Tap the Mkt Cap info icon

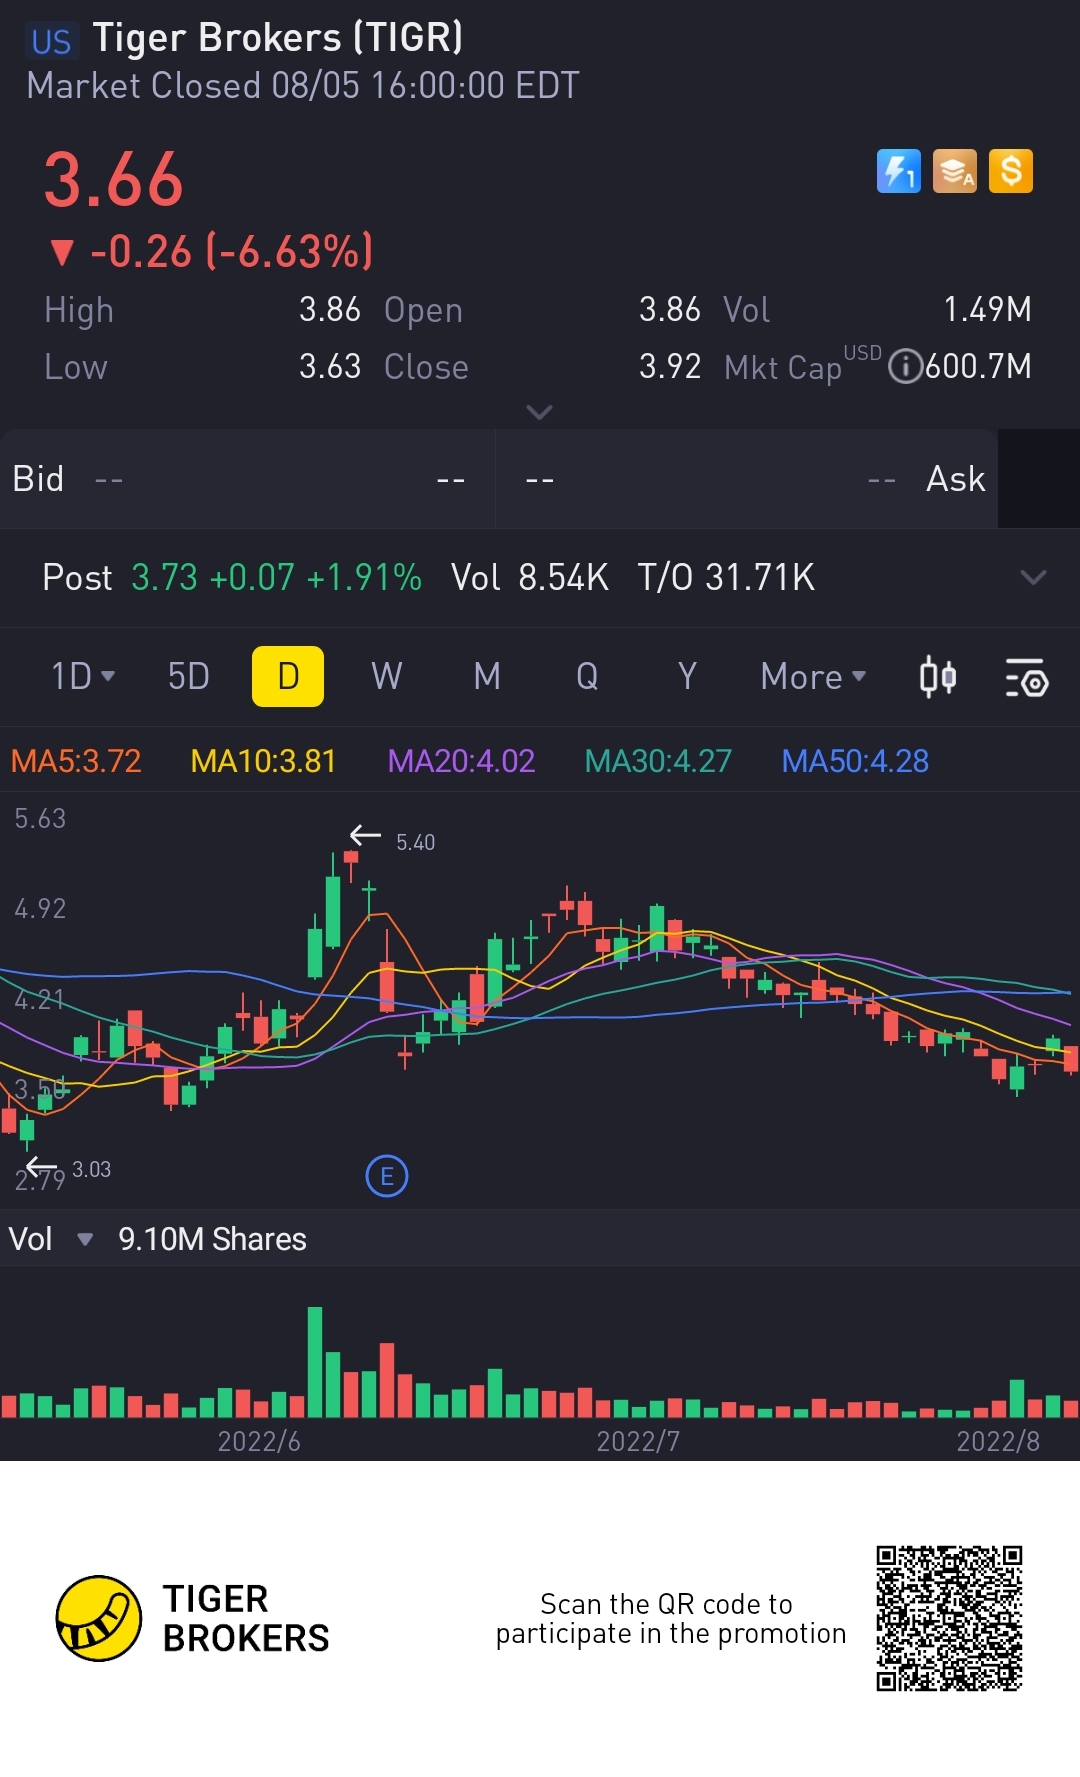tap(905, 366)
